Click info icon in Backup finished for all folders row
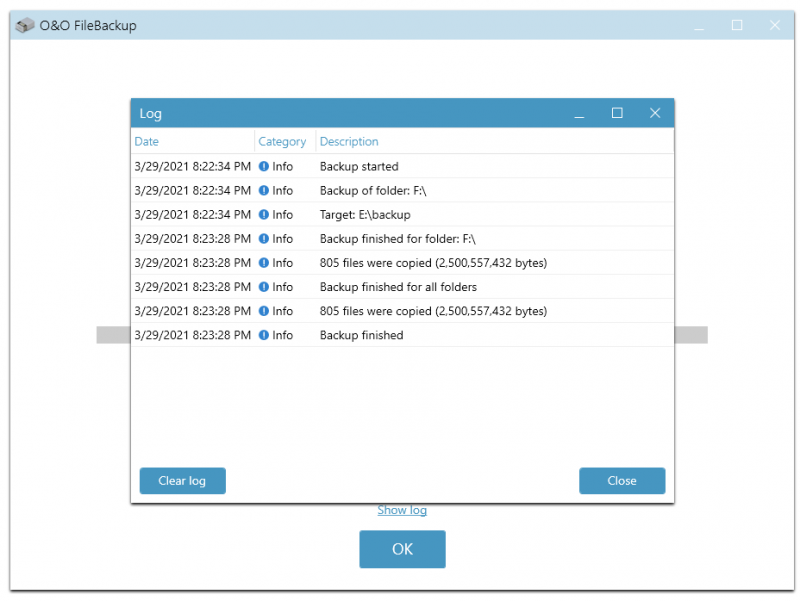Image resolution: width=800 pixels, height=601 pixels. [264, 287]
